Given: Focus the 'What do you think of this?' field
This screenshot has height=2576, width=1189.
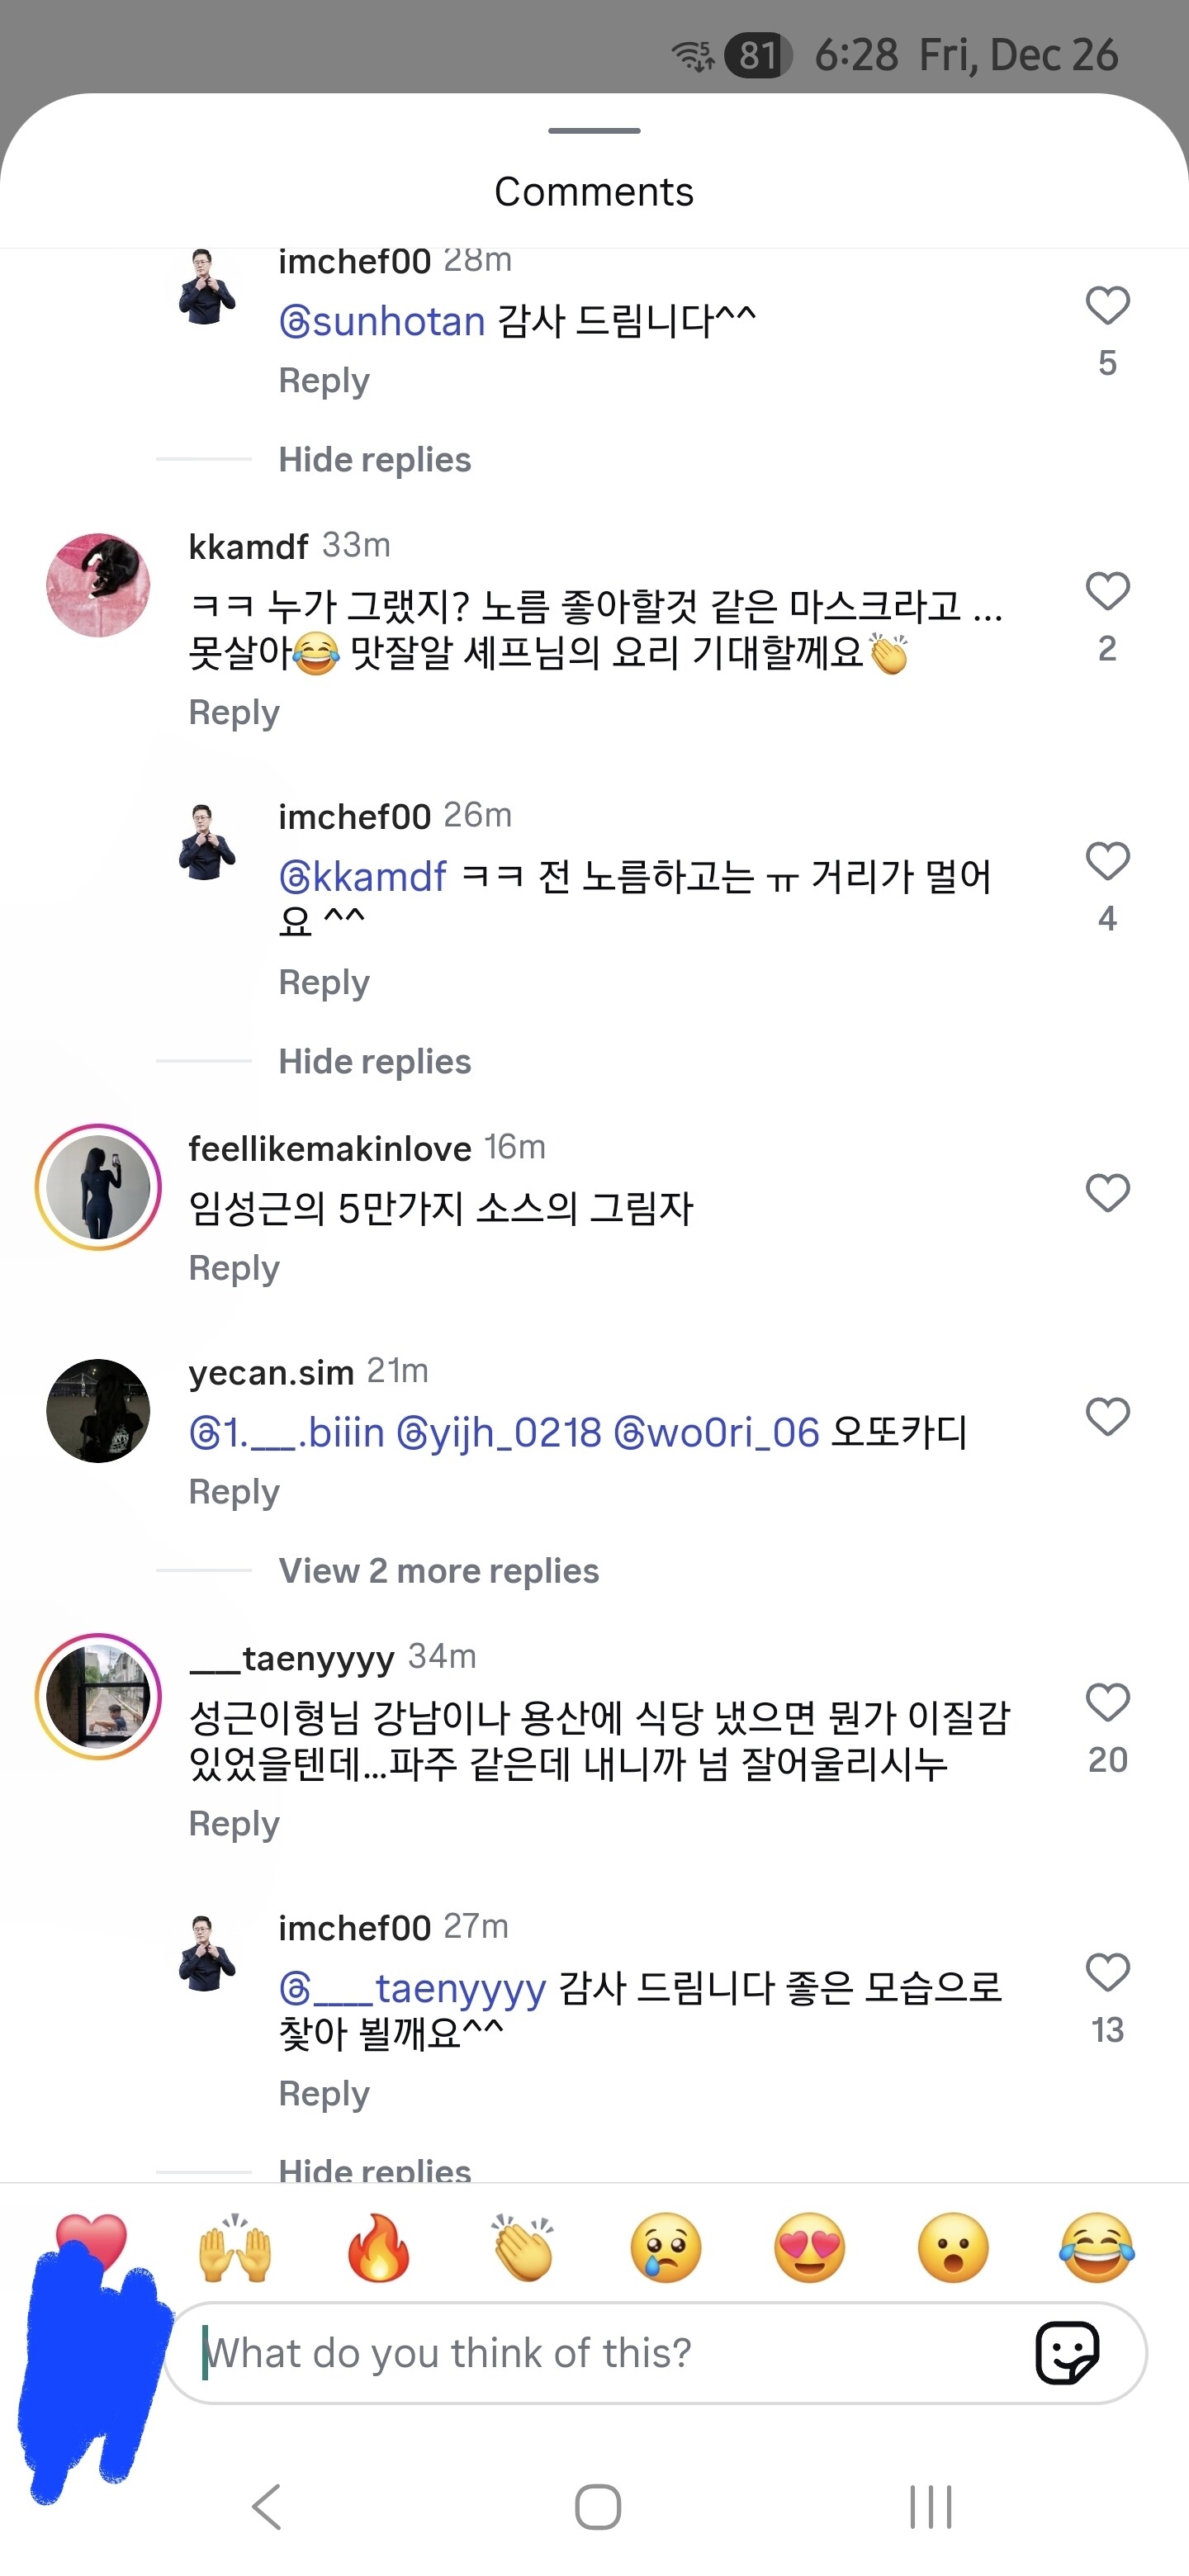Looking at the screenshot, I should tap(600, 2353).
